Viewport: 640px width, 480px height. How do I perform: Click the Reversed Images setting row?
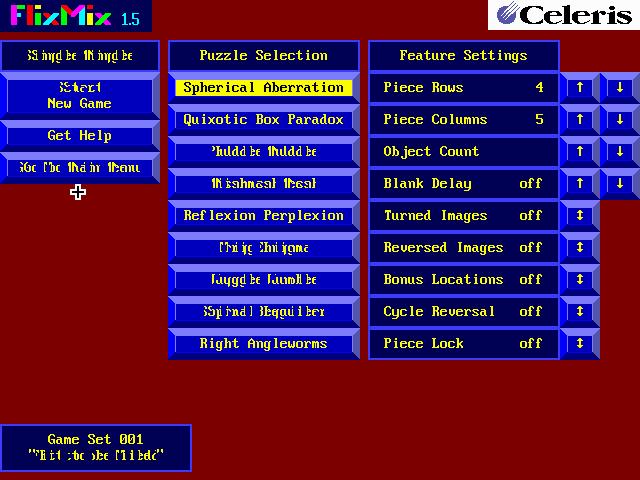coord(464,247)
